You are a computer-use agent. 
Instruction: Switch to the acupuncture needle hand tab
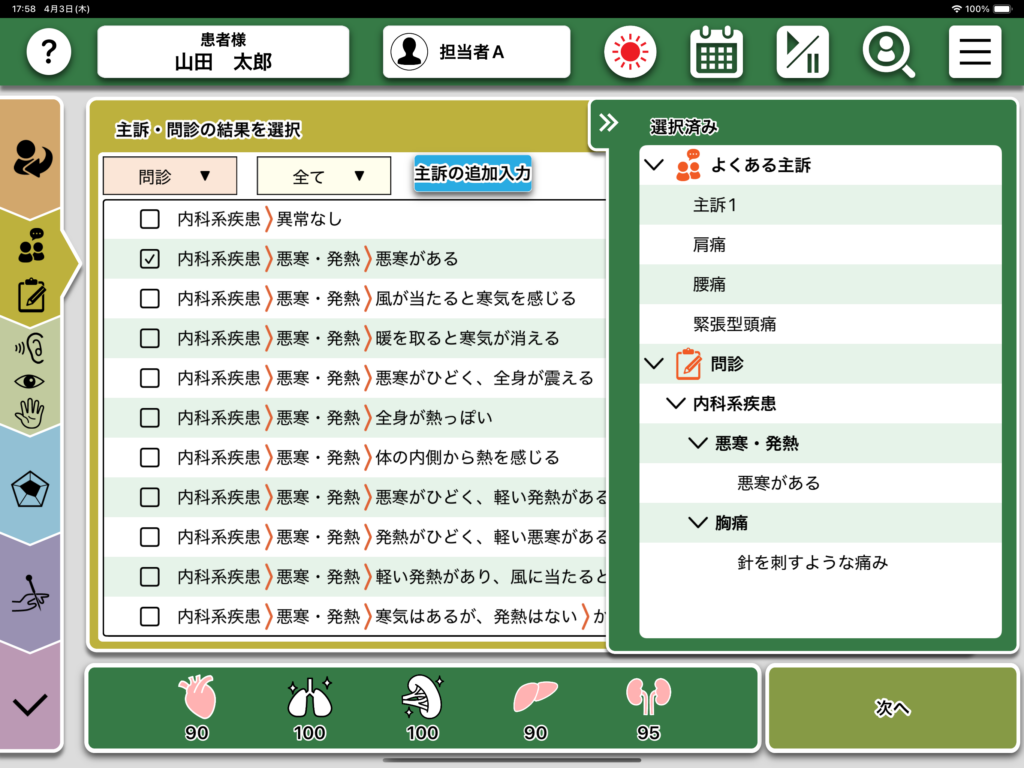[31, 595]
